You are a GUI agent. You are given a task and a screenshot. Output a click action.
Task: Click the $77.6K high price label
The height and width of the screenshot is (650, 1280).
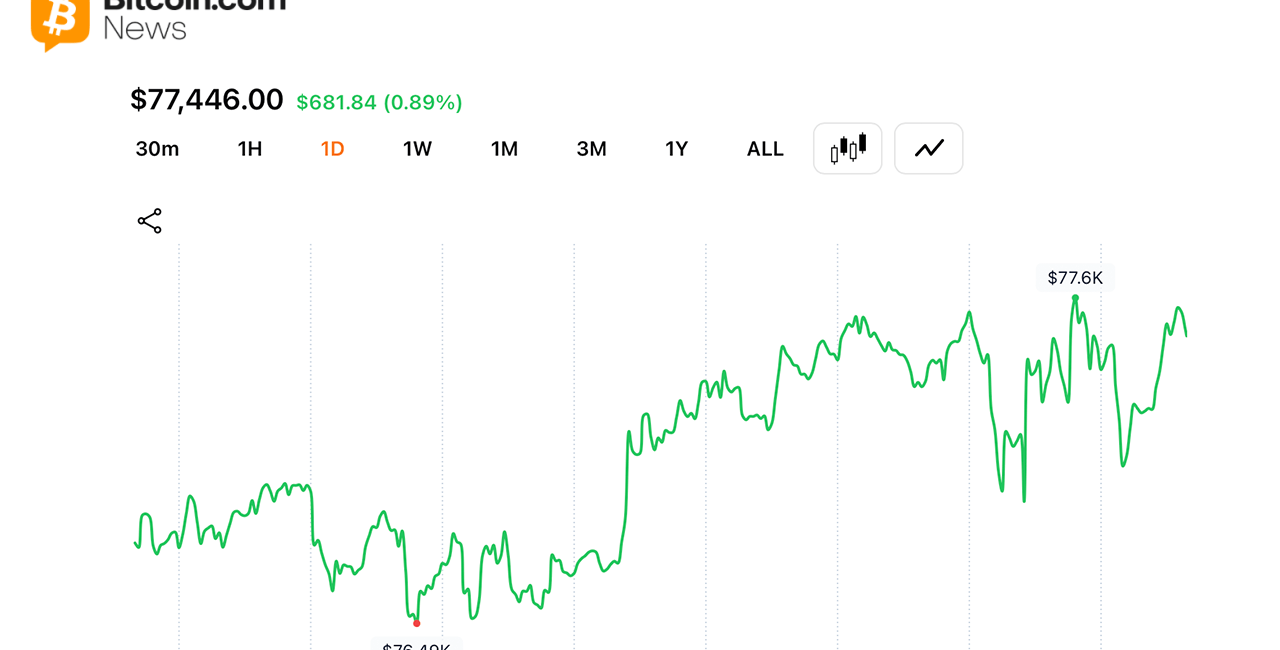[x=1075, y=278]
